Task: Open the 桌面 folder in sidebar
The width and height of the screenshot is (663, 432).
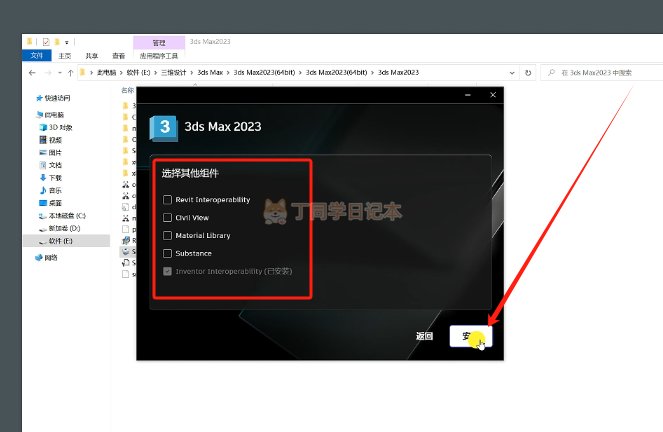Action: click(51, 203)
